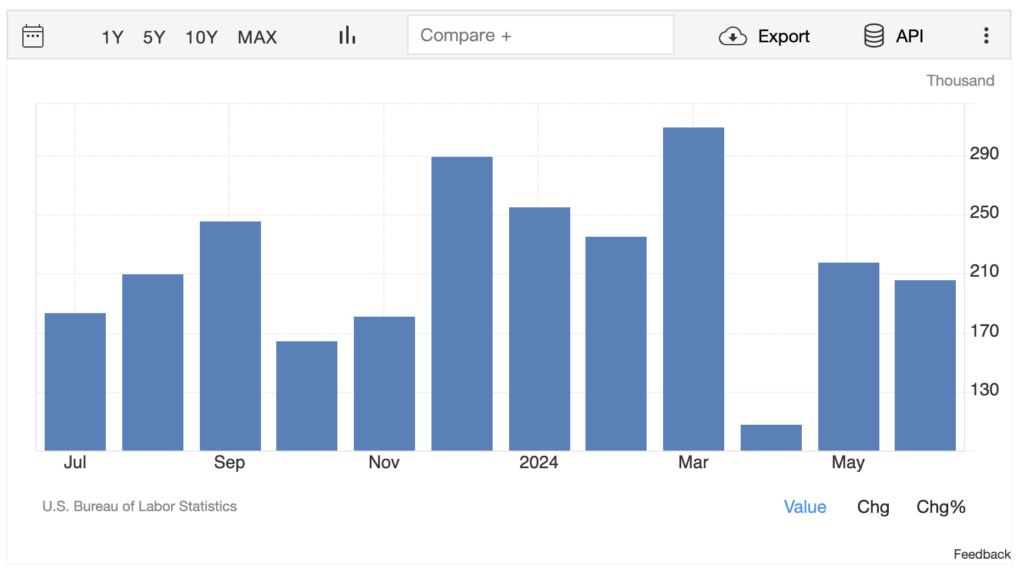Toggle chart to Chg% view
The width and height of the screenshot is (1024, 571).
941,507
